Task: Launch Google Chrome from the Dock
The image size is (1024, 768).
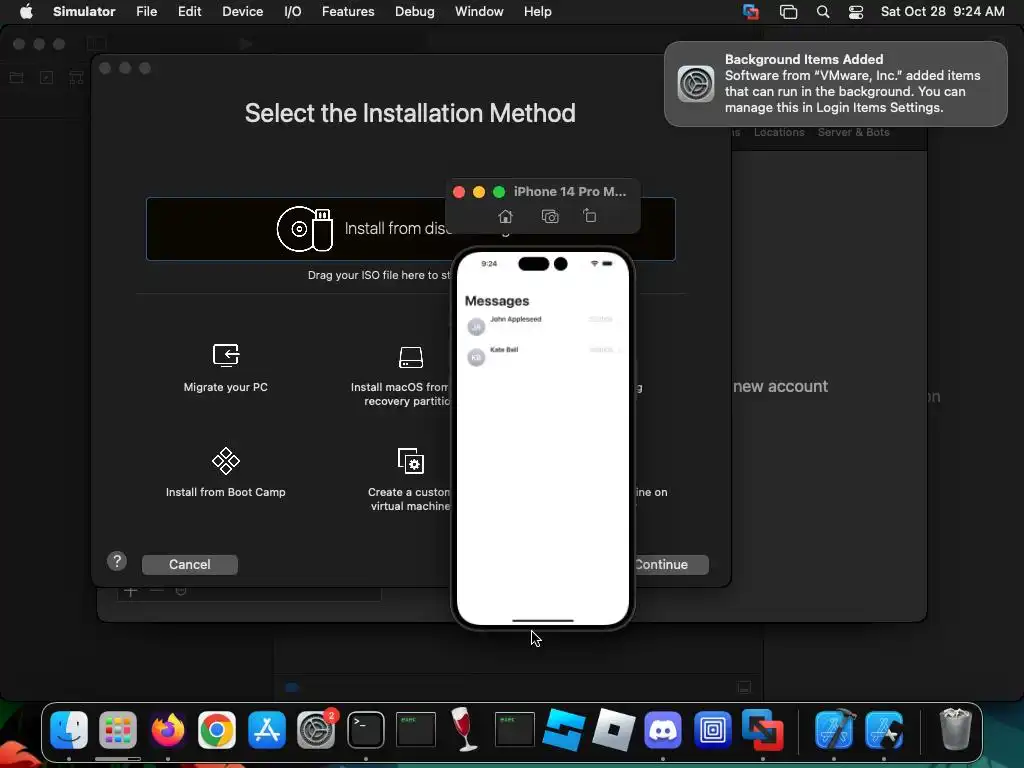Action: coord(217,729)
